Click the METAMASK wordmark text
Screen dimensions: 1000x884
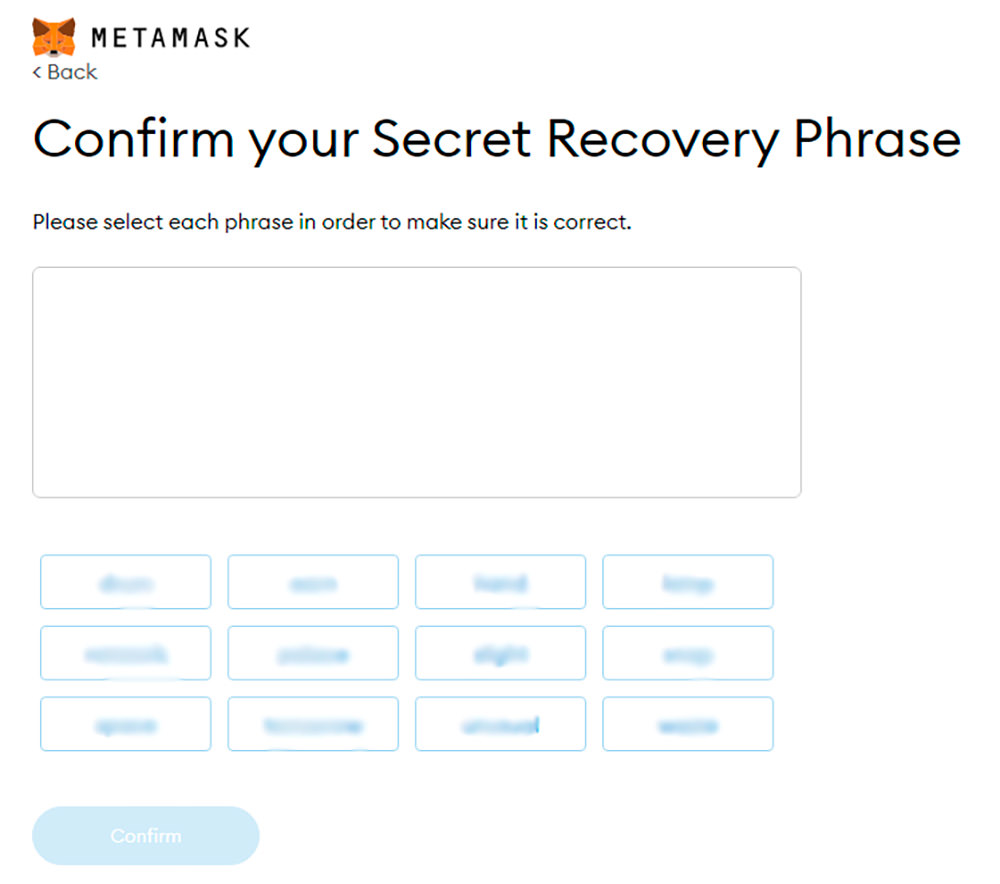pos(171,38)
